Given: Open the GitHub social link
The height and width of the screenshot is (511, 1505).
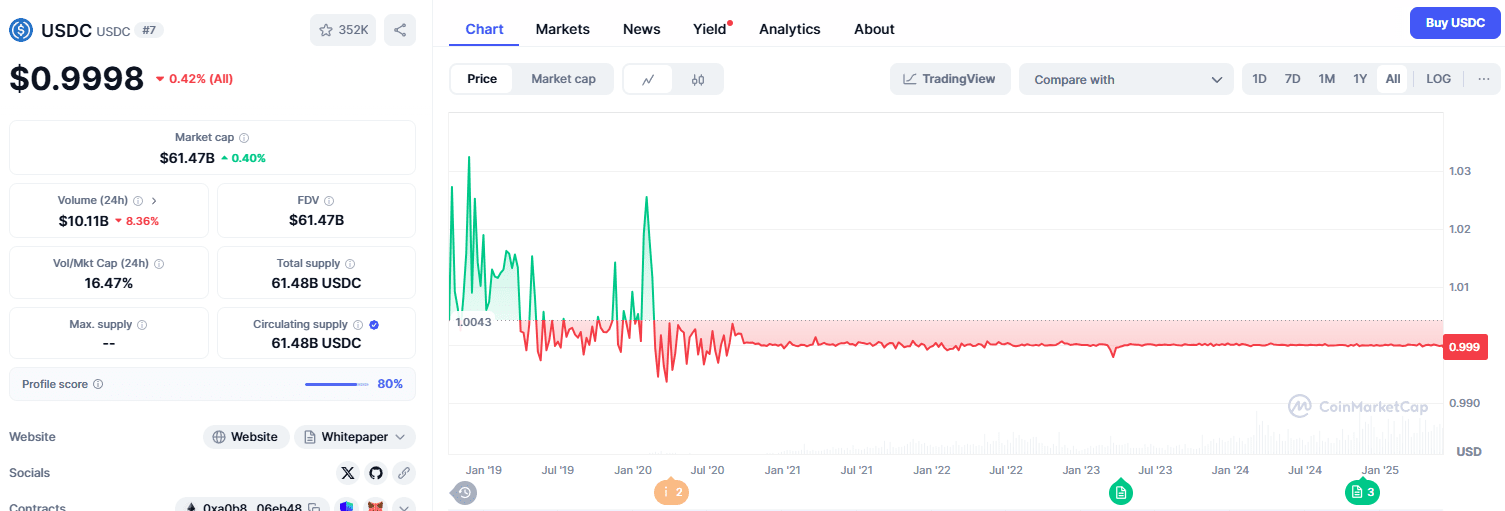Looking at the screenshot, I should pyautogui.click(x=376, y=473).
